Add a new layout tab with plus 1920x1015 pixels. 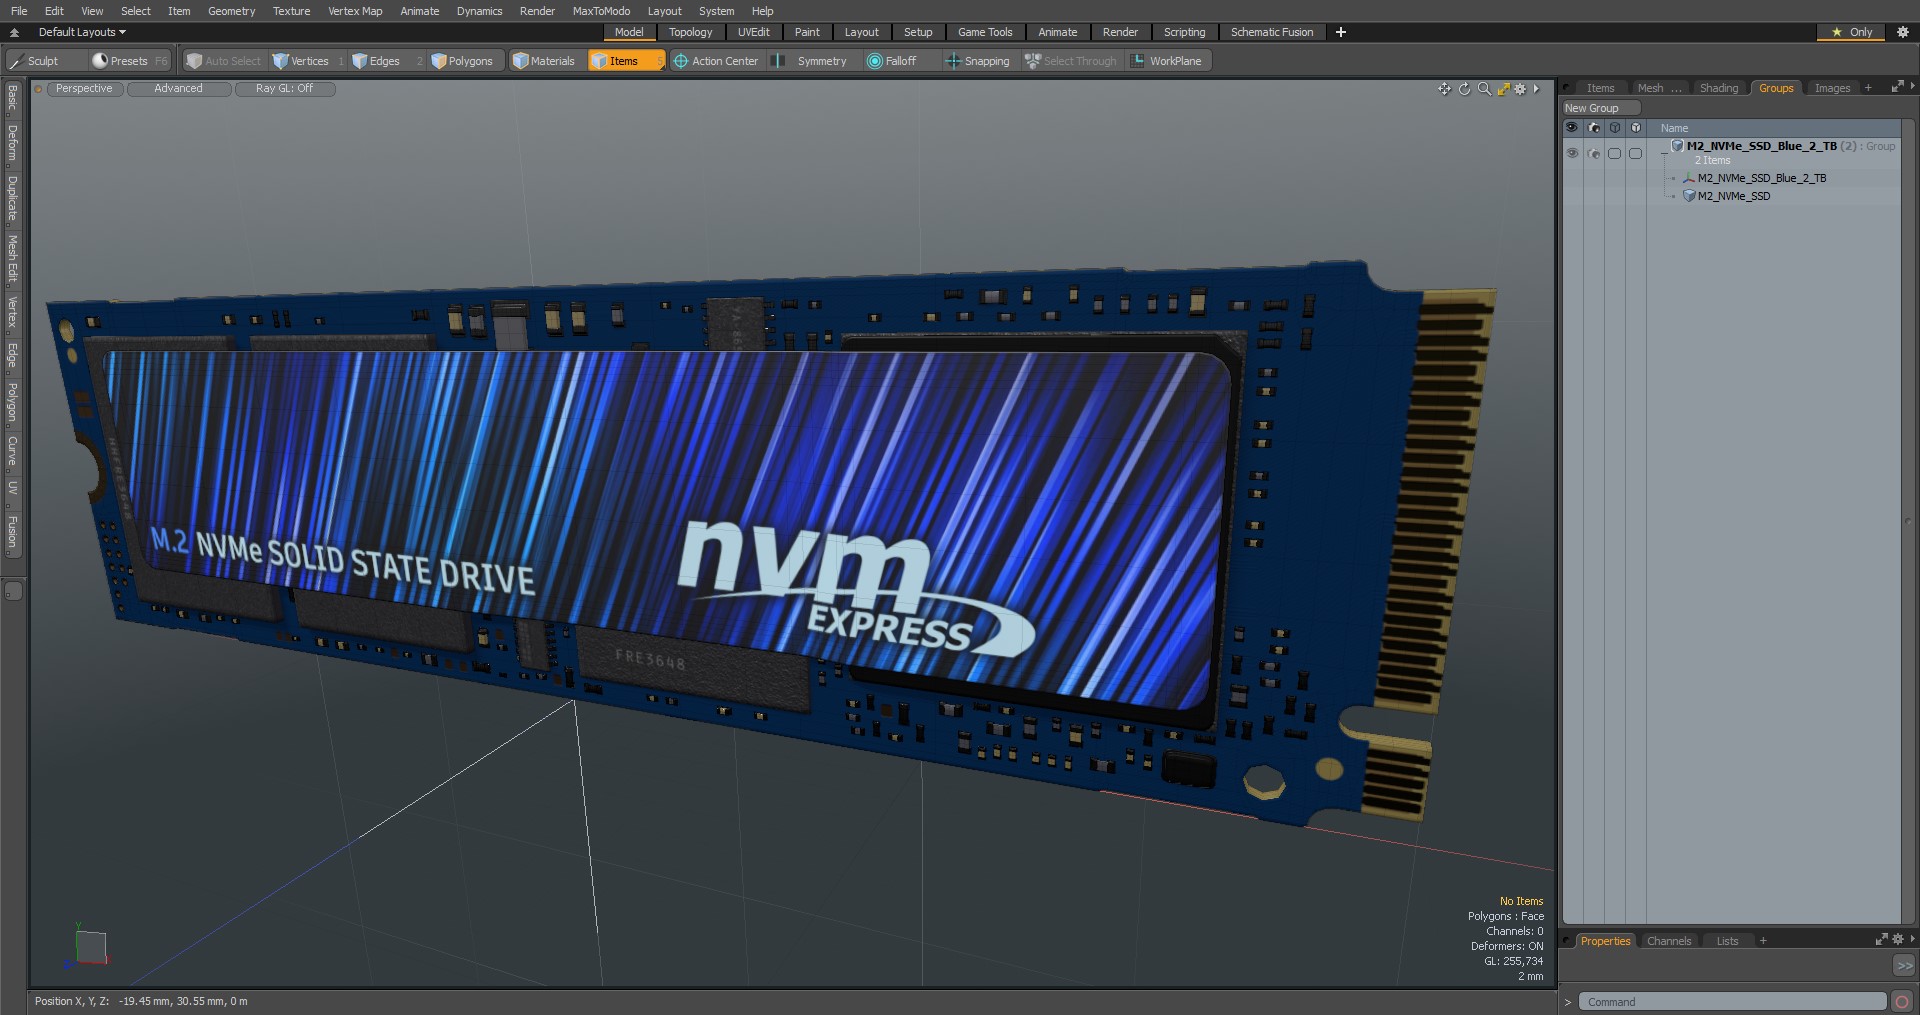click(1341, 32)
